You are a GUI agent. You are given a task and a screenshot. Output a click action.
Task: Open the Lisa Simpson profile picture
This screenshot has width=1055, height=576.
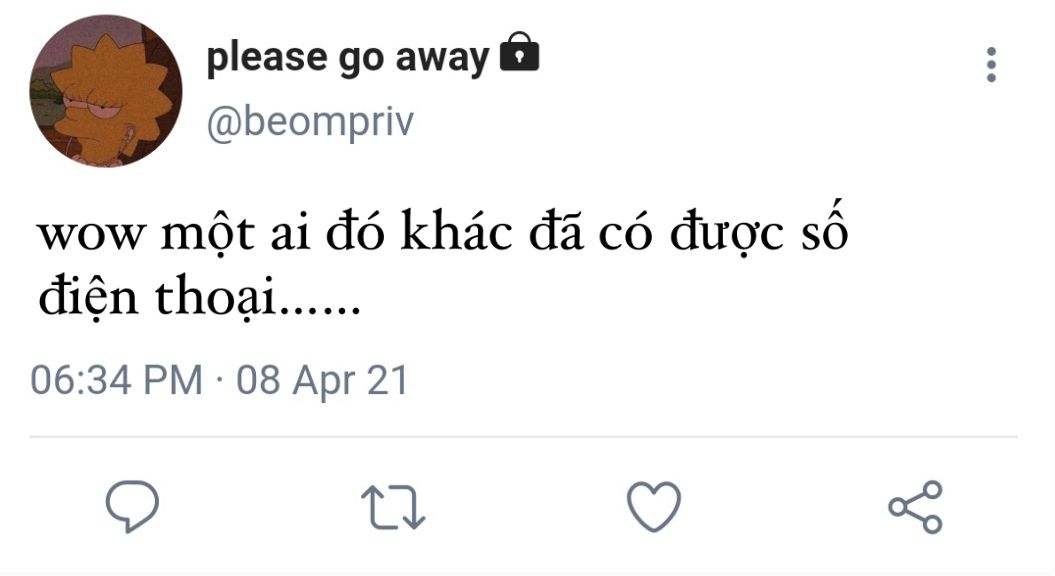coord(106,92)
